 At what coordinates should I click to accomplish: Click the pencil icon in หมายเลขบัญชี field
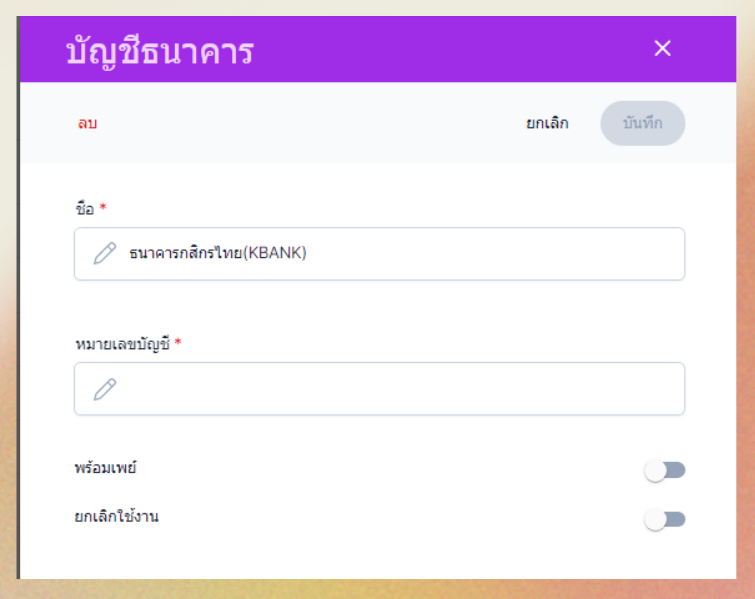click(104, 389)
